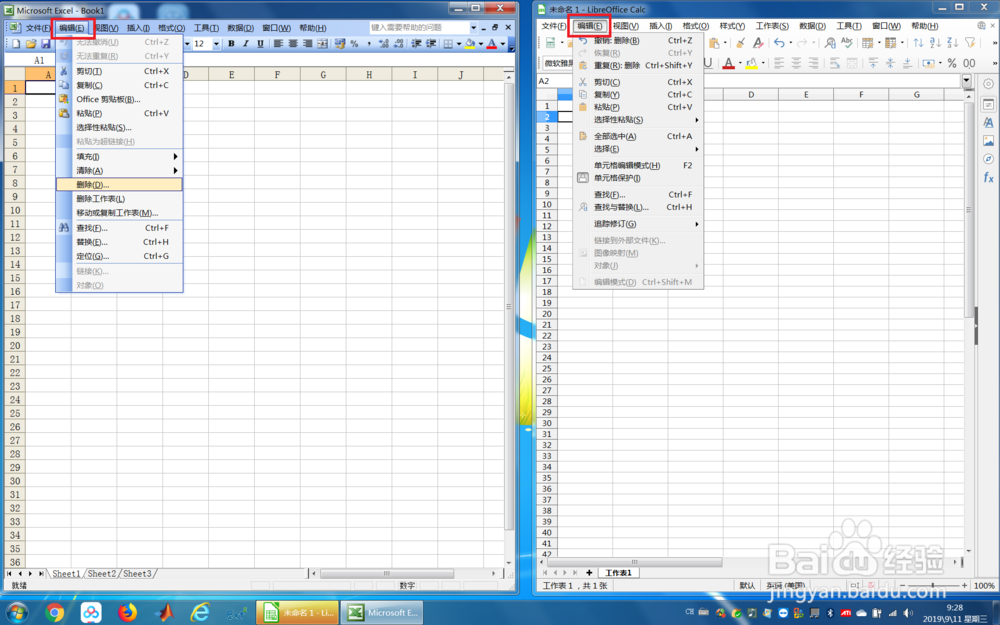Viewport: 1000px width, 625px height.
Task: Click the Save floppy icon in Excel toolbar
Action: (x=45, y=44)
